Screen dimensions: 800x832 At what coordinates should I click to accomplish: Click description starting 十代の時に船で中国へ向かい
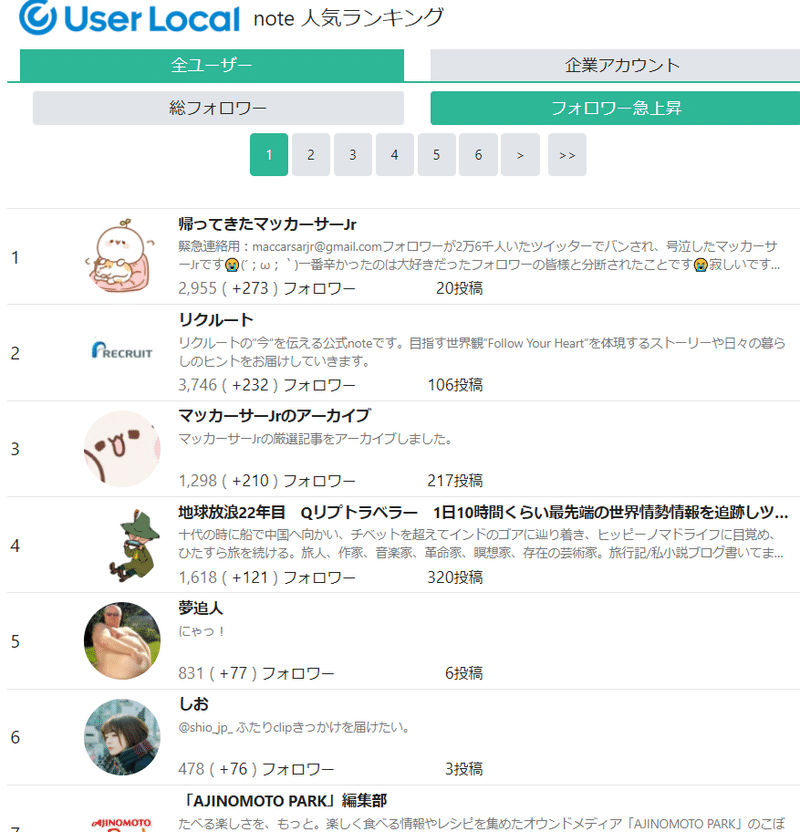click(x=481, y=544)
